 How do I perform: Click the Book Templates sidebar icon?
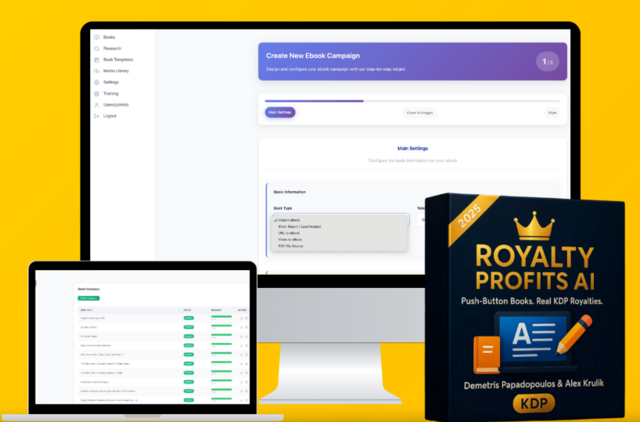[97, 59]
